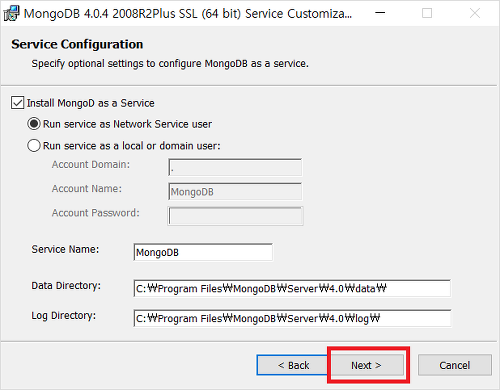The width and height of the screenshot is (500, 390).
Task: Uncheck Install MongoD as a Service
Action: (x=17, y=103)
